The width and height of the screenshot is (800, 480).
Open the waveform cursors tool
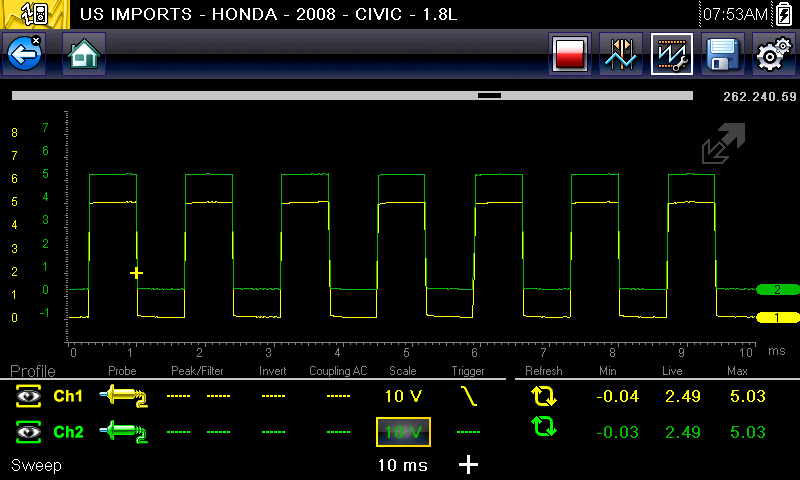click(x=620, y=55)
